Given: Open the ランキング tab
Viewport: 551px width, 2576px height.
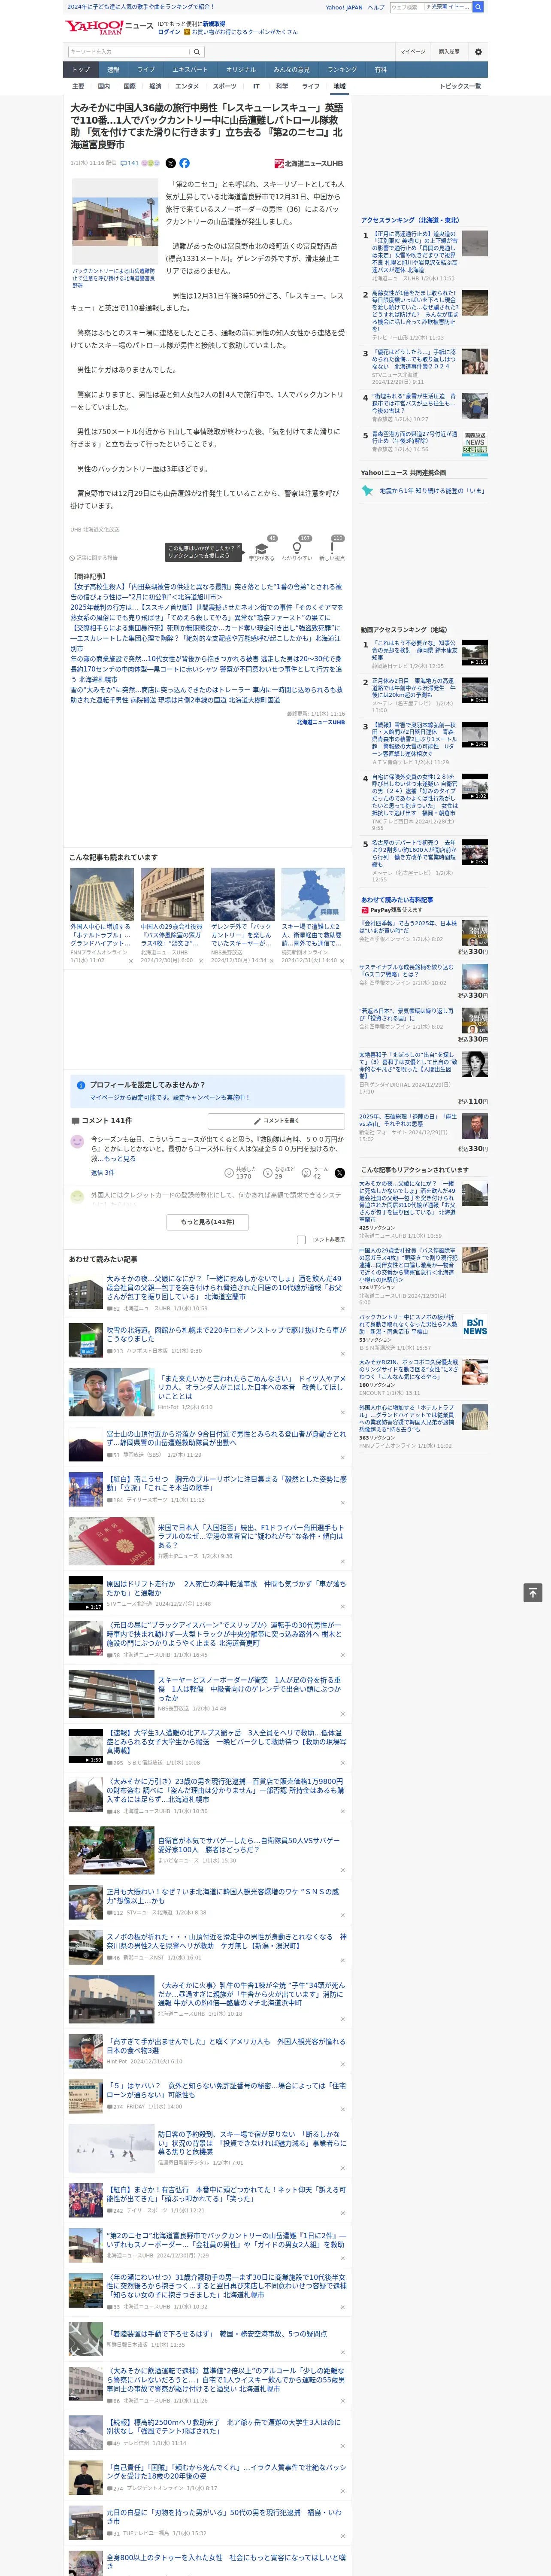Looking at the screenshot, I should 342,69.
